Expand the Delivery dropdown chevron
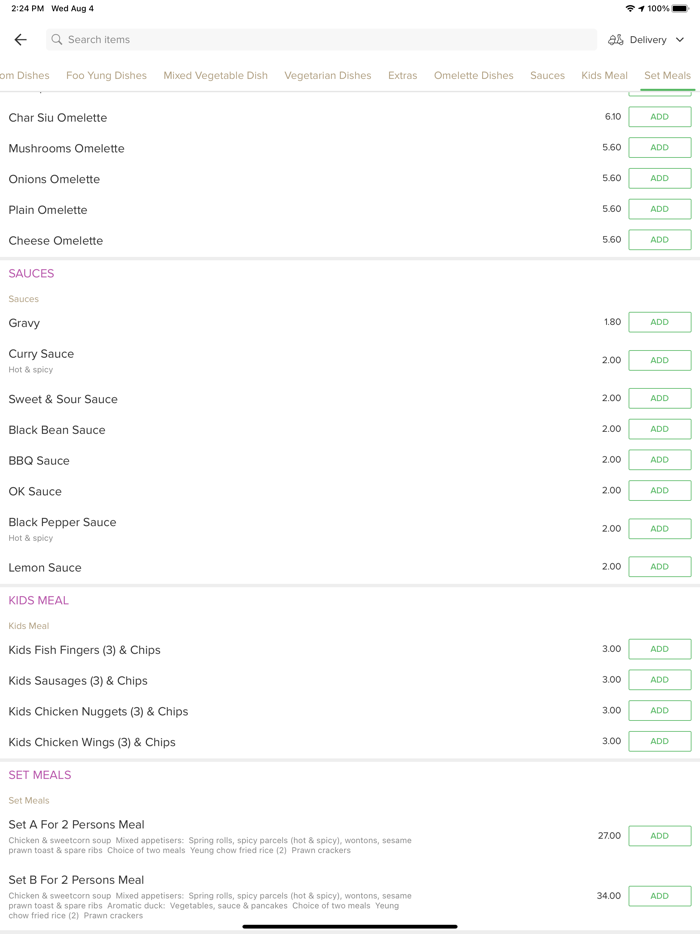Viewport: 700px width, 934px height. pos(680,40)
